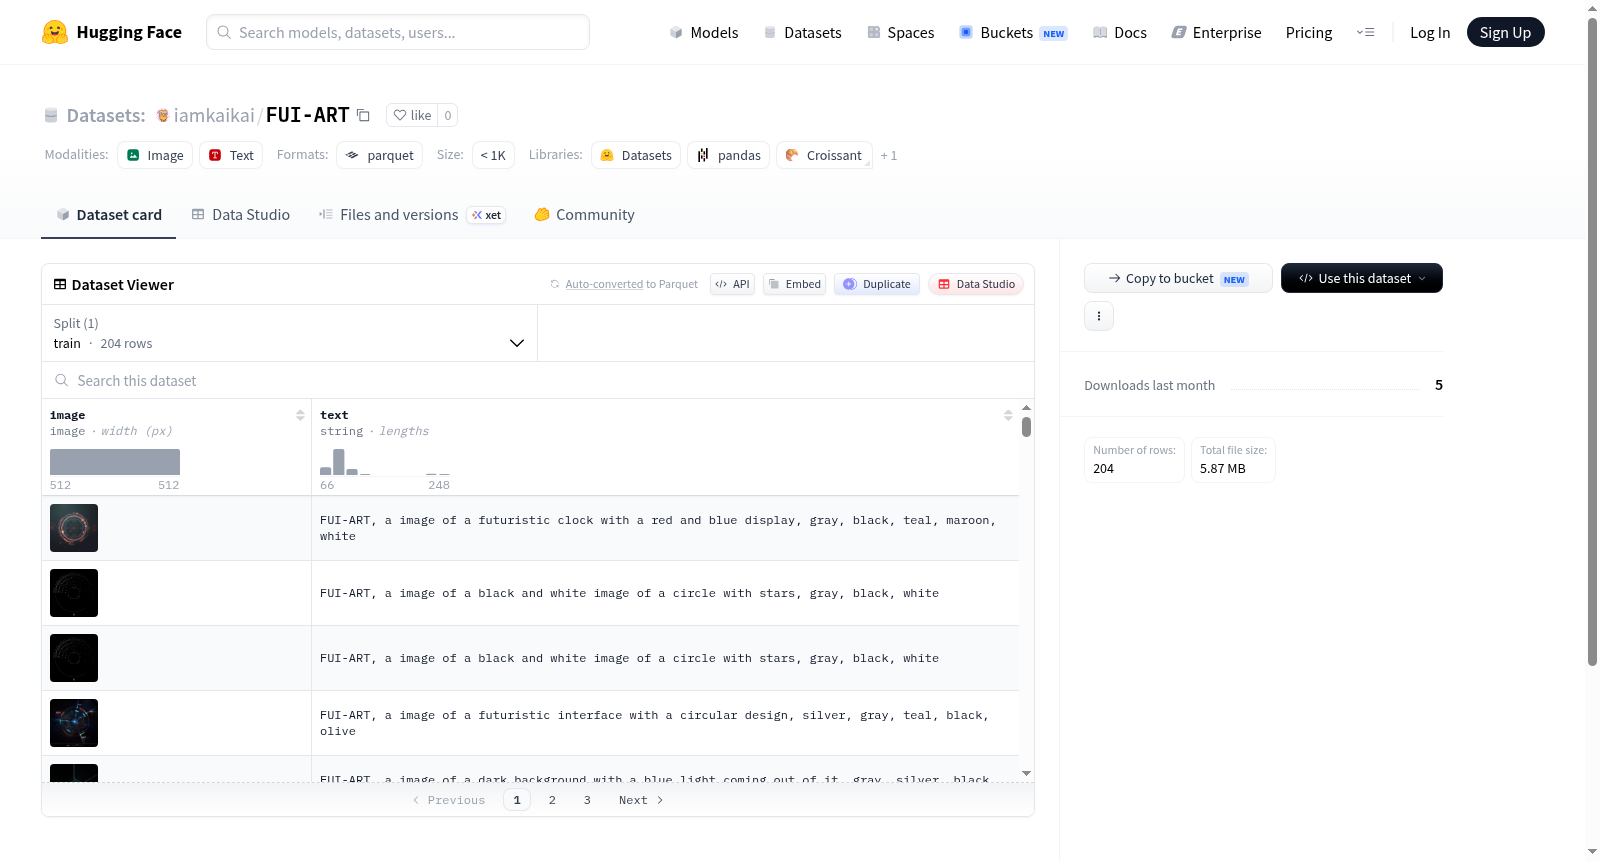Sort by the image column arrows
The image size is (1600, 861).
(x=300, y=415)
